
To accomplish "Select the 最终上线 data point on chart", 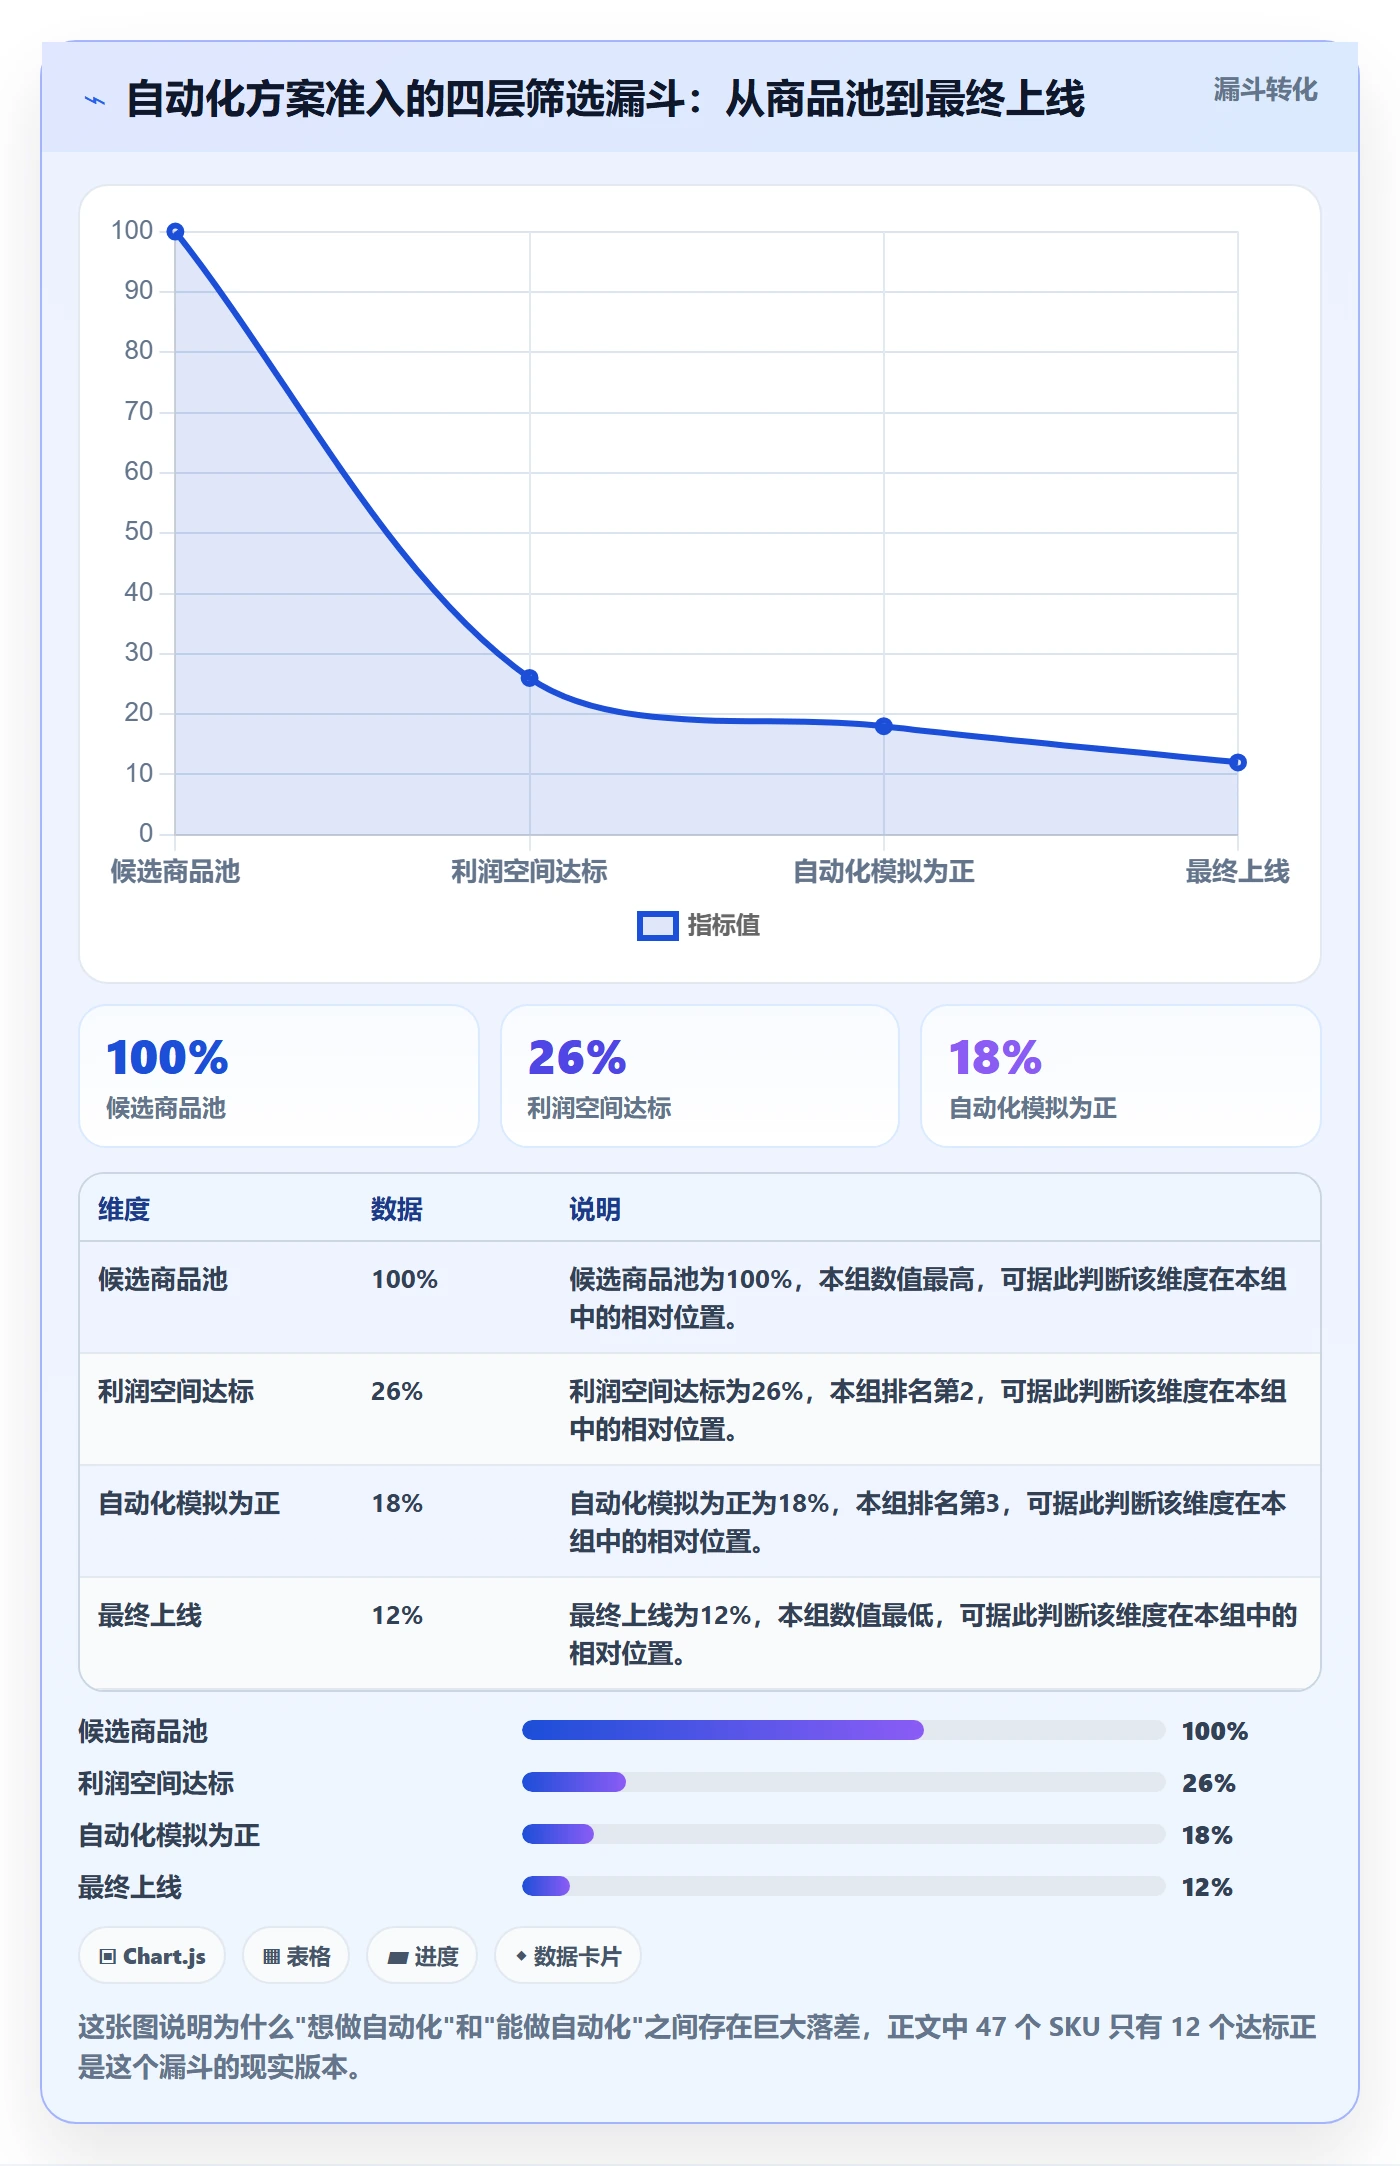I will tap(1238, 762).
